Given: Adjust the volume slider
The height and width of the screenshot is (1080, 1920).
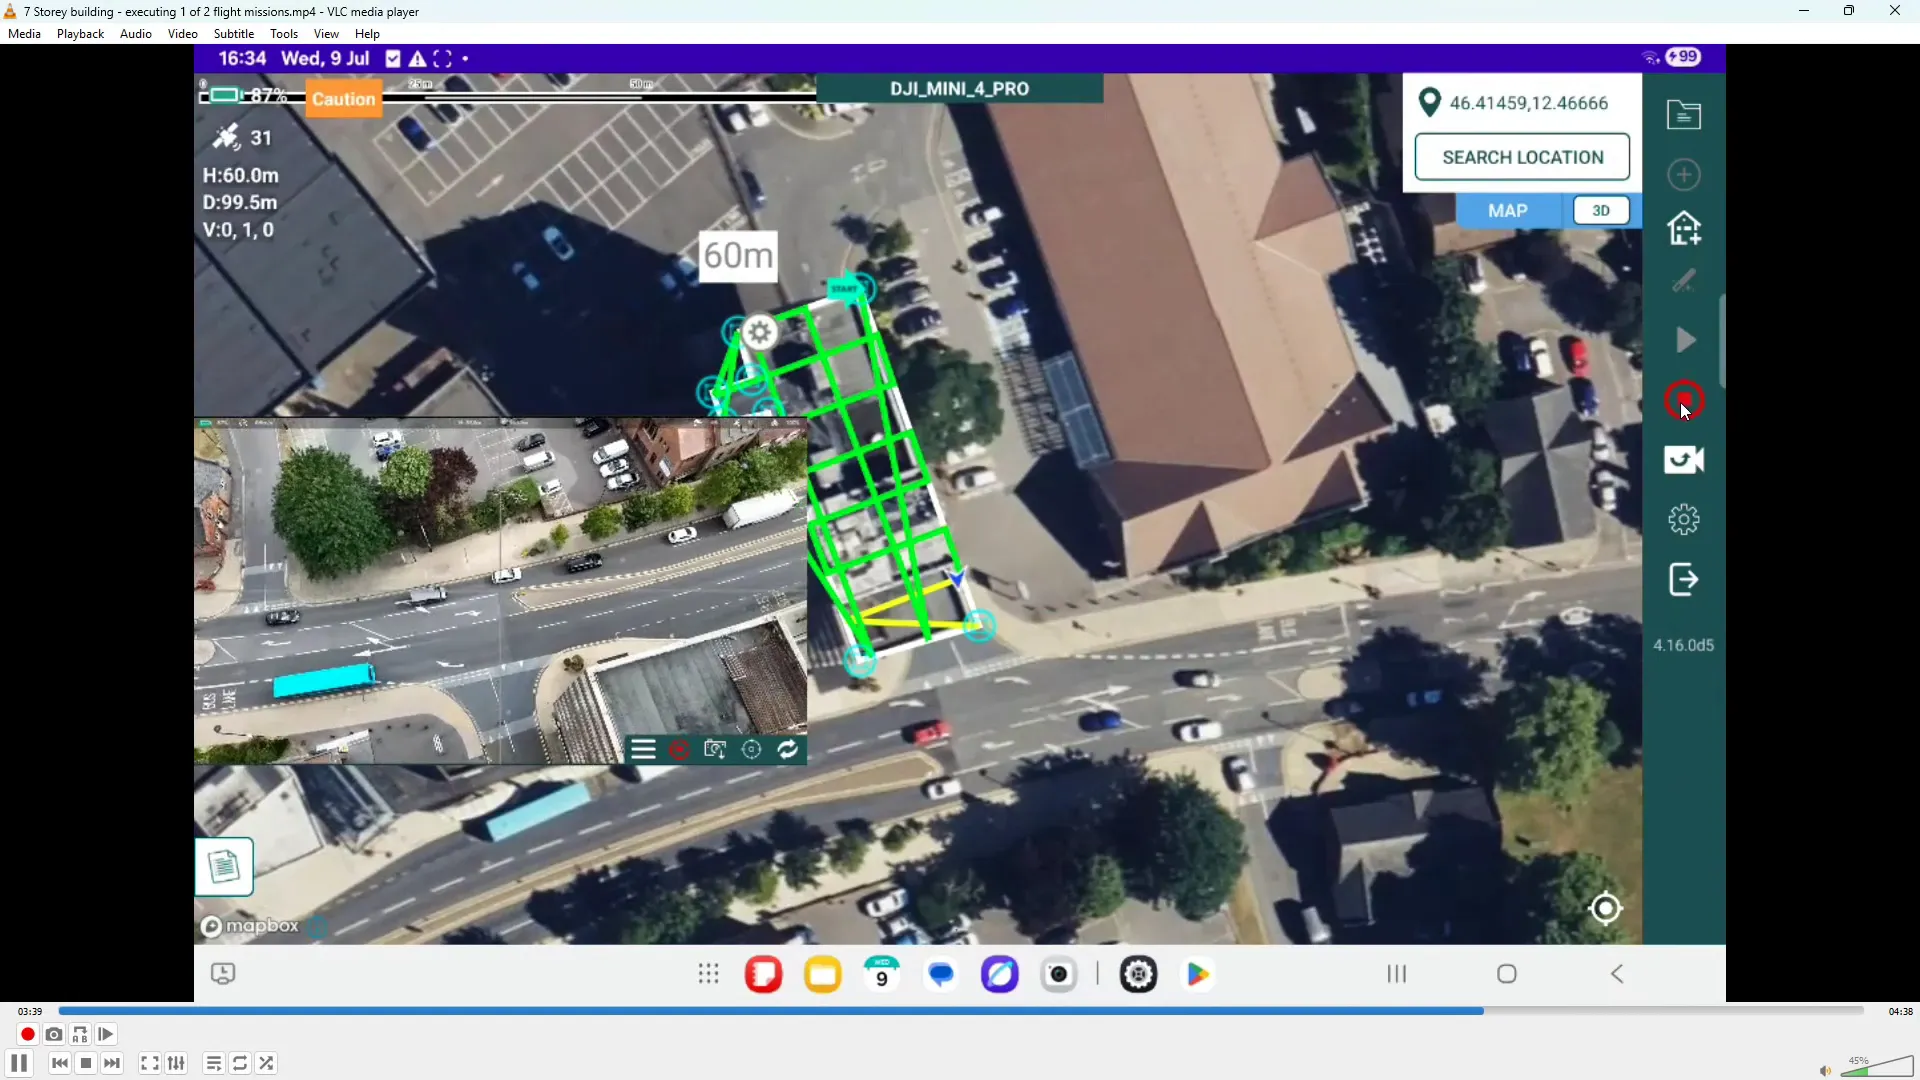Looking at the screenshot, I should coord(1876,1068).
